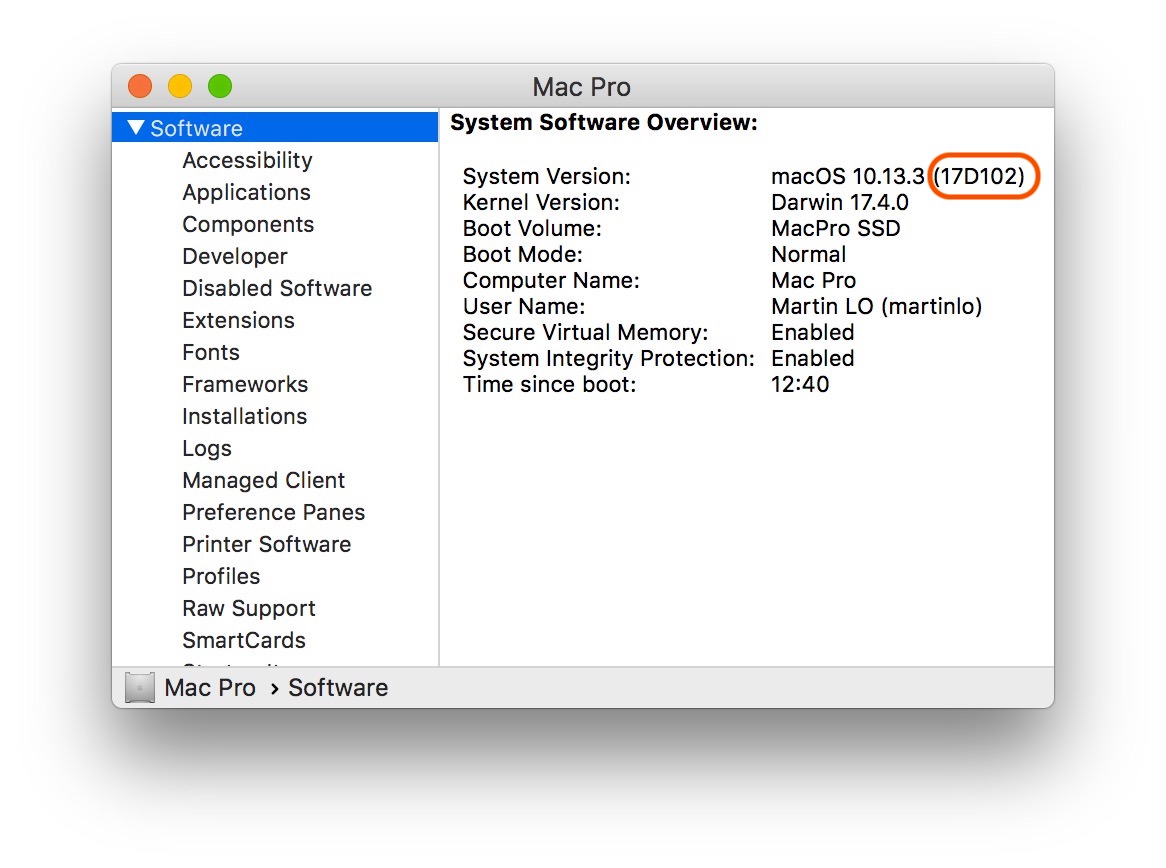Click the Kernel Version value Darwin 17.4.0
This screenshot has width=1166, height=868.
tap(840, 202)
